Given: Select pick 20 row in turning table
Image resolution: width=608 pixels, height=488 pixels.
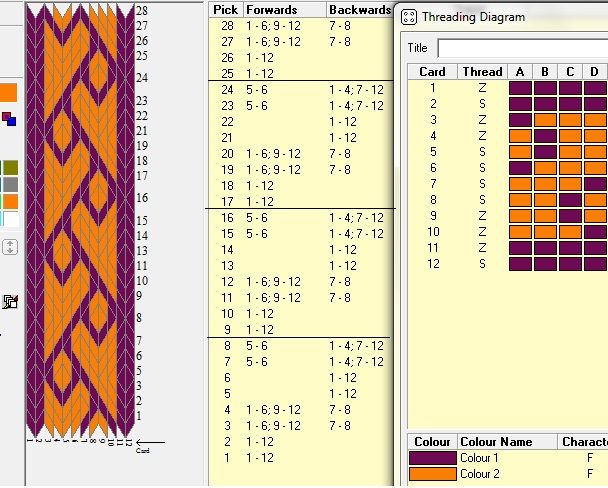Looking at the screenshot, I should pyautogui.click(x=301, y=154).
